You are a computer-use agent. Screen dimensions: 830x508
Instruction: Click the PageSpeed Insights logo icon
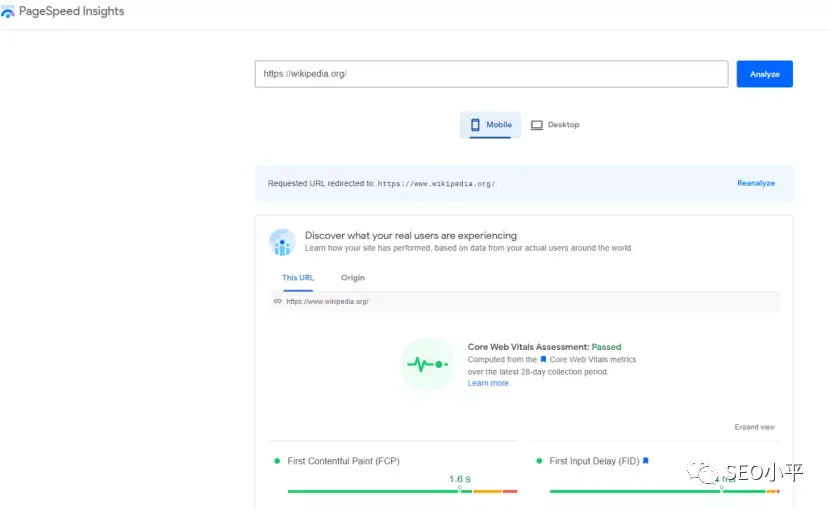[x=7, y=12]
